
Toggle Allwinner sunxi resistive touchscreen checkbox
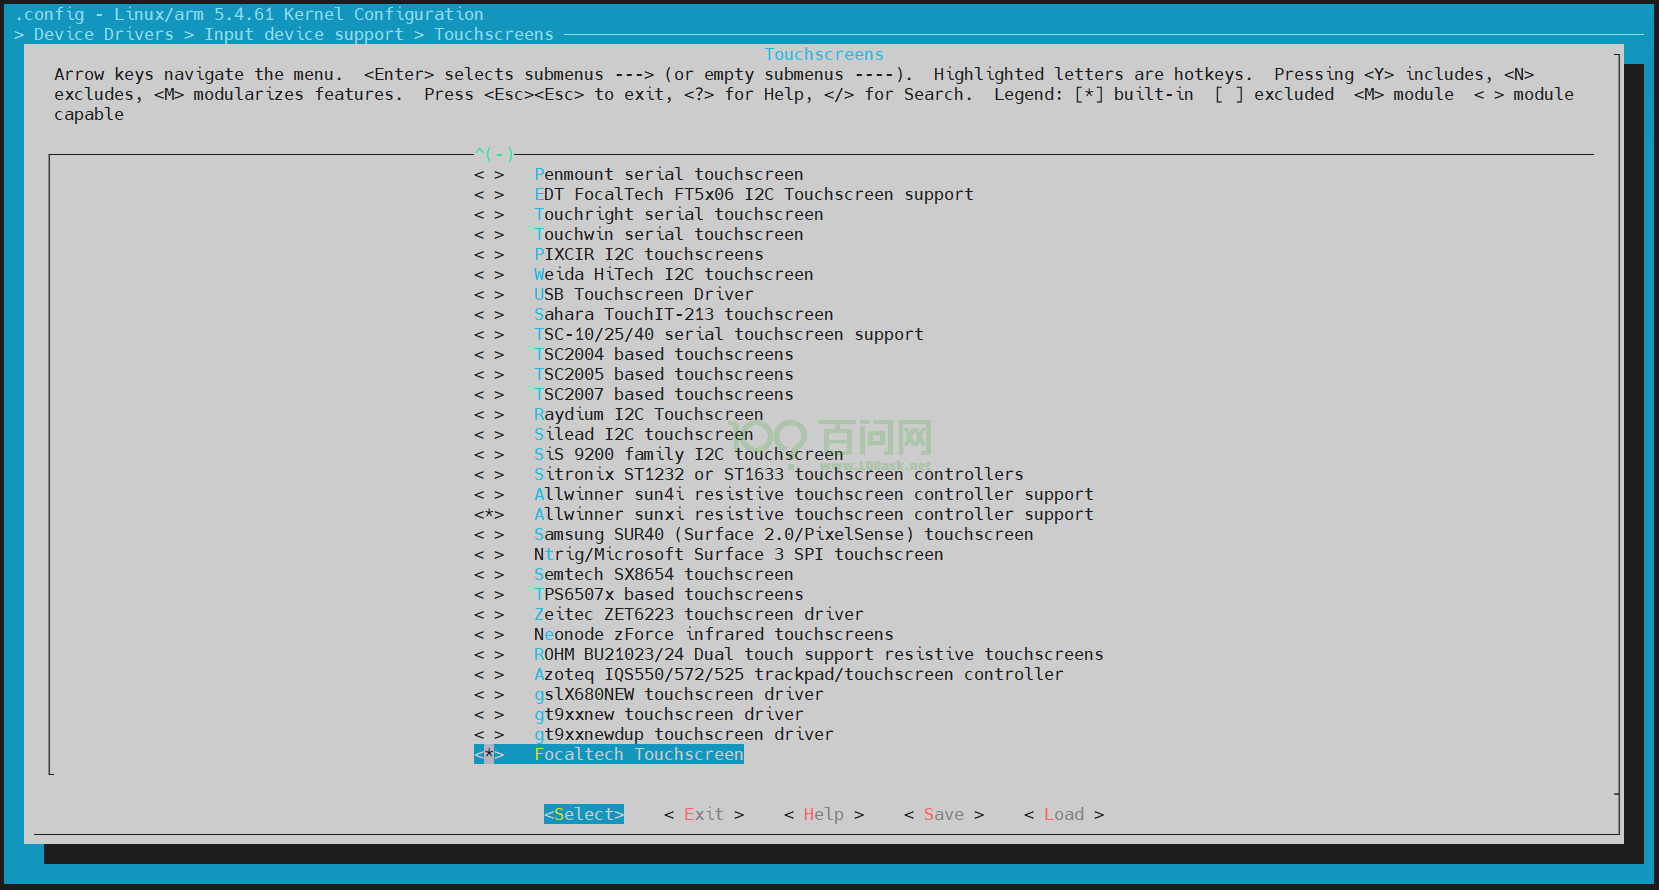pos(489,514)
